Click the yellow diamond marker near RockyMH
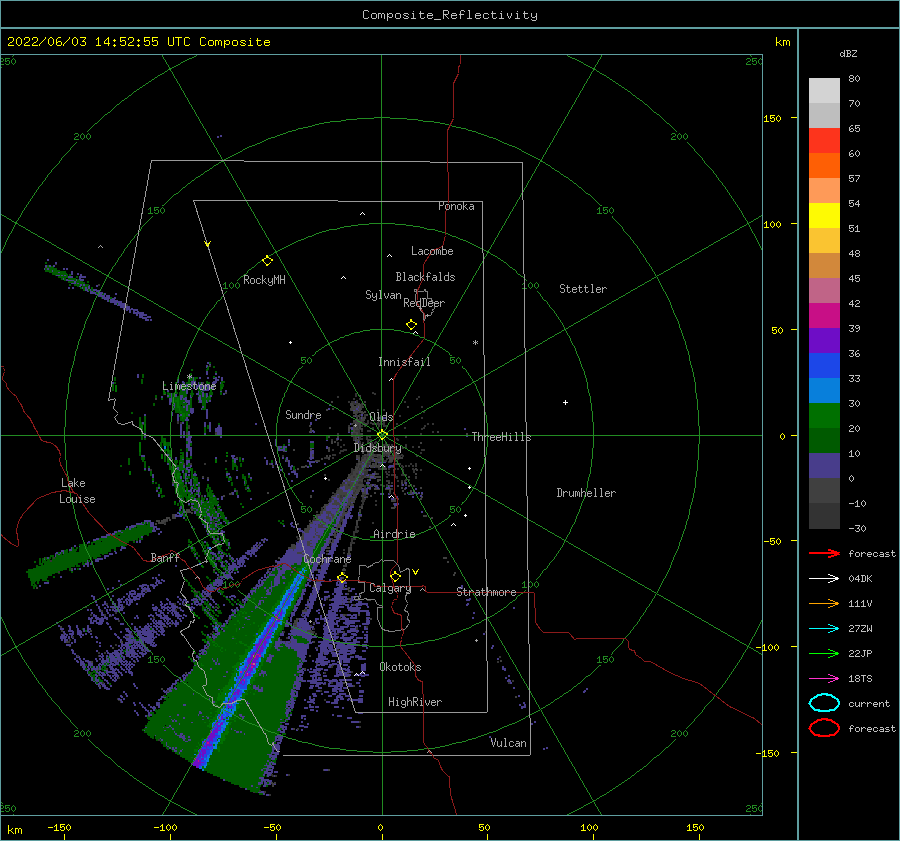The width and height of the screenshot is (900, 841). tap(267, 261)
